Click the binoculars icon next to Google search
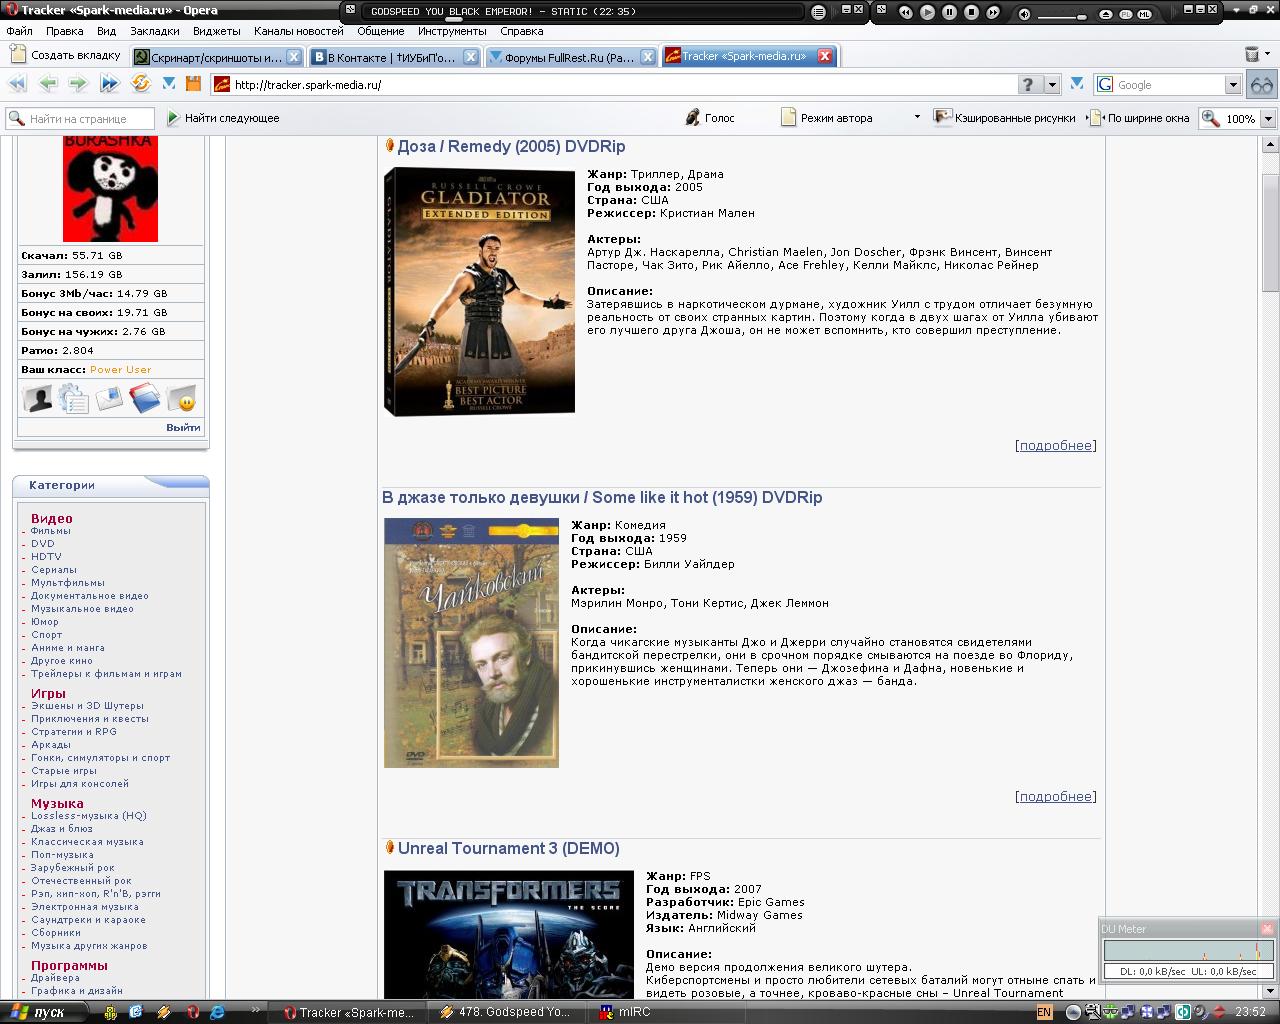The width and height of the screenshot is (1280, 1024). pos(1262,85)
